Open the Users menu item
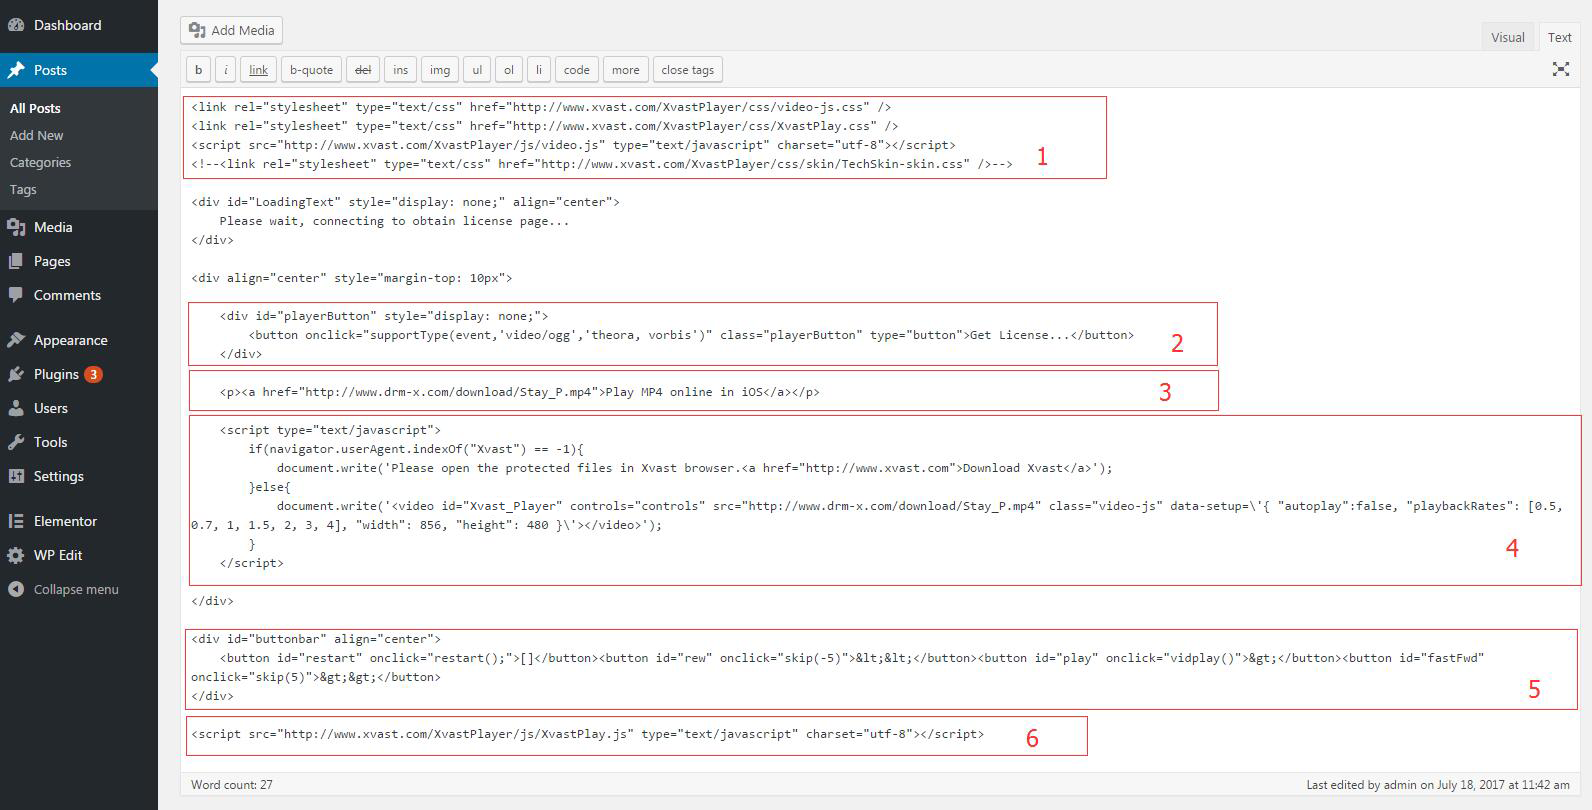 coord(79,408)
